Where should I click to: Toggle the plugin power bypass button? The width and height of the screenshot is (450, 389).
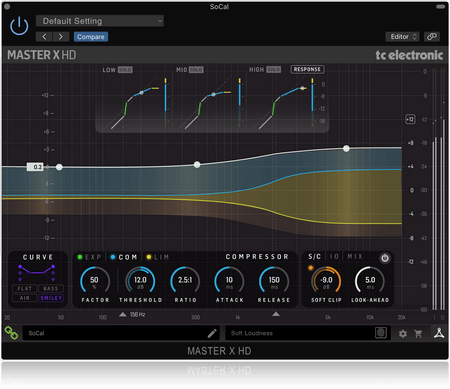click(19, 25)
